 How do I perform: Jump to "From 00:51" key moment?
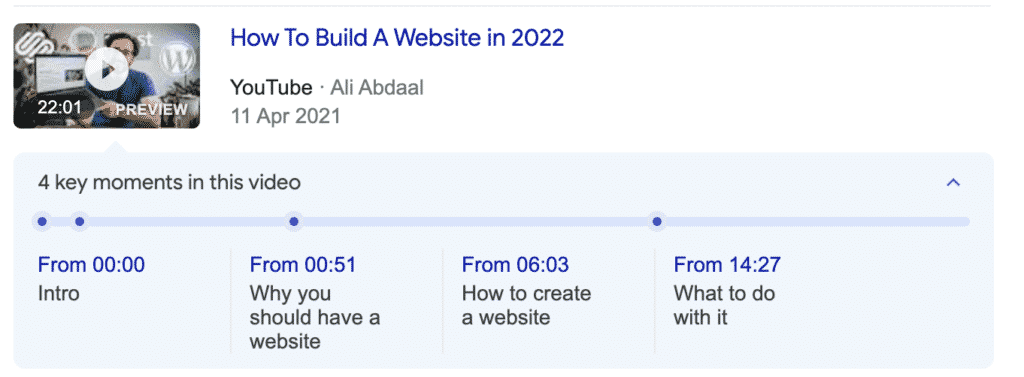coord(303,265)
